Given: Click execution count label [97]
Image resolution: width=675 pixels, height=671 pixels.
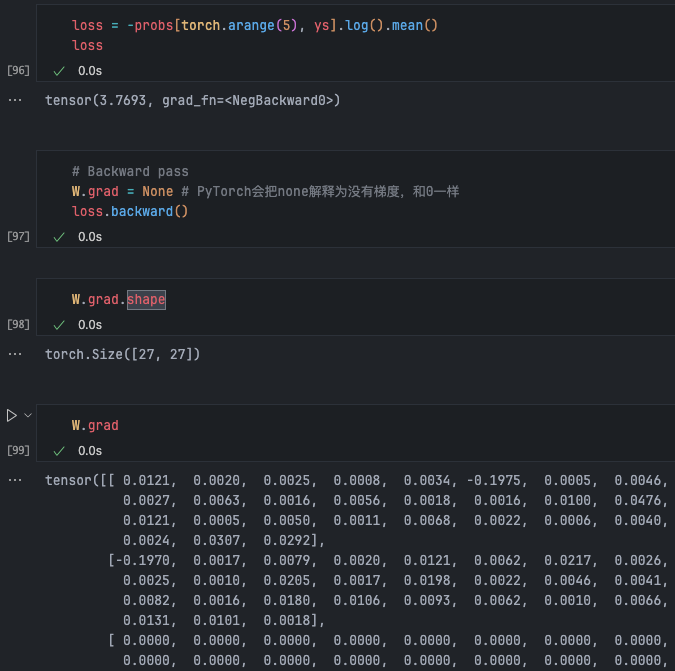Looking at the screenshot, I should 18,237.
